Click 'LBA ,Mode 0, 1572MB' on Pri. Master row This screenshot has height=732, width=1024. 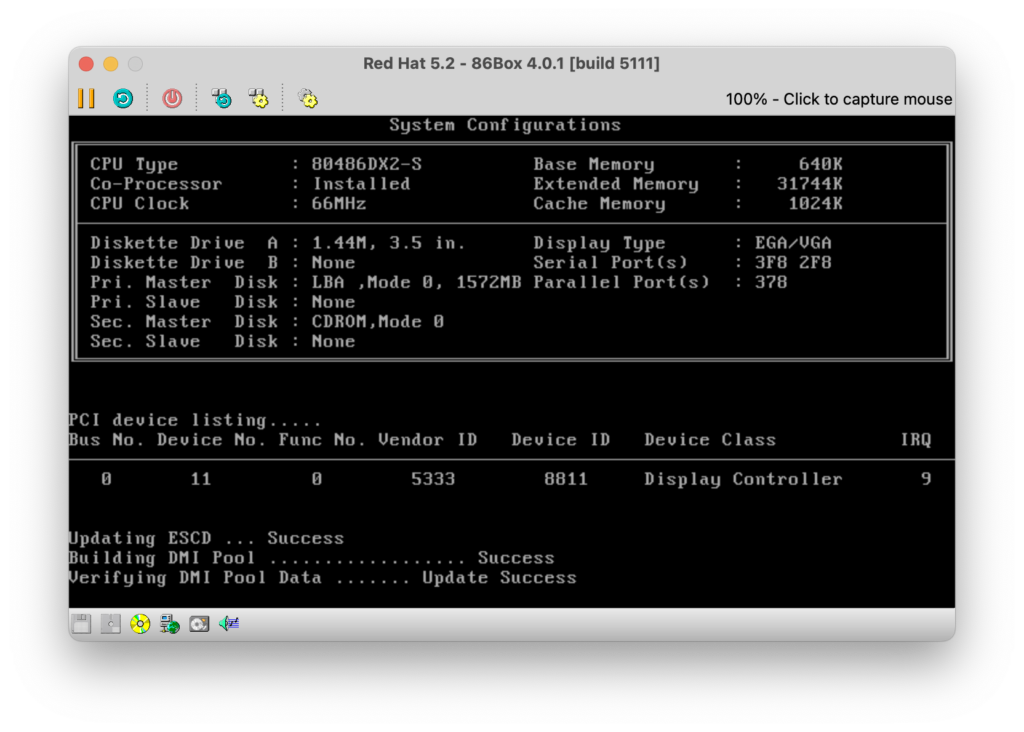[416, 282]
